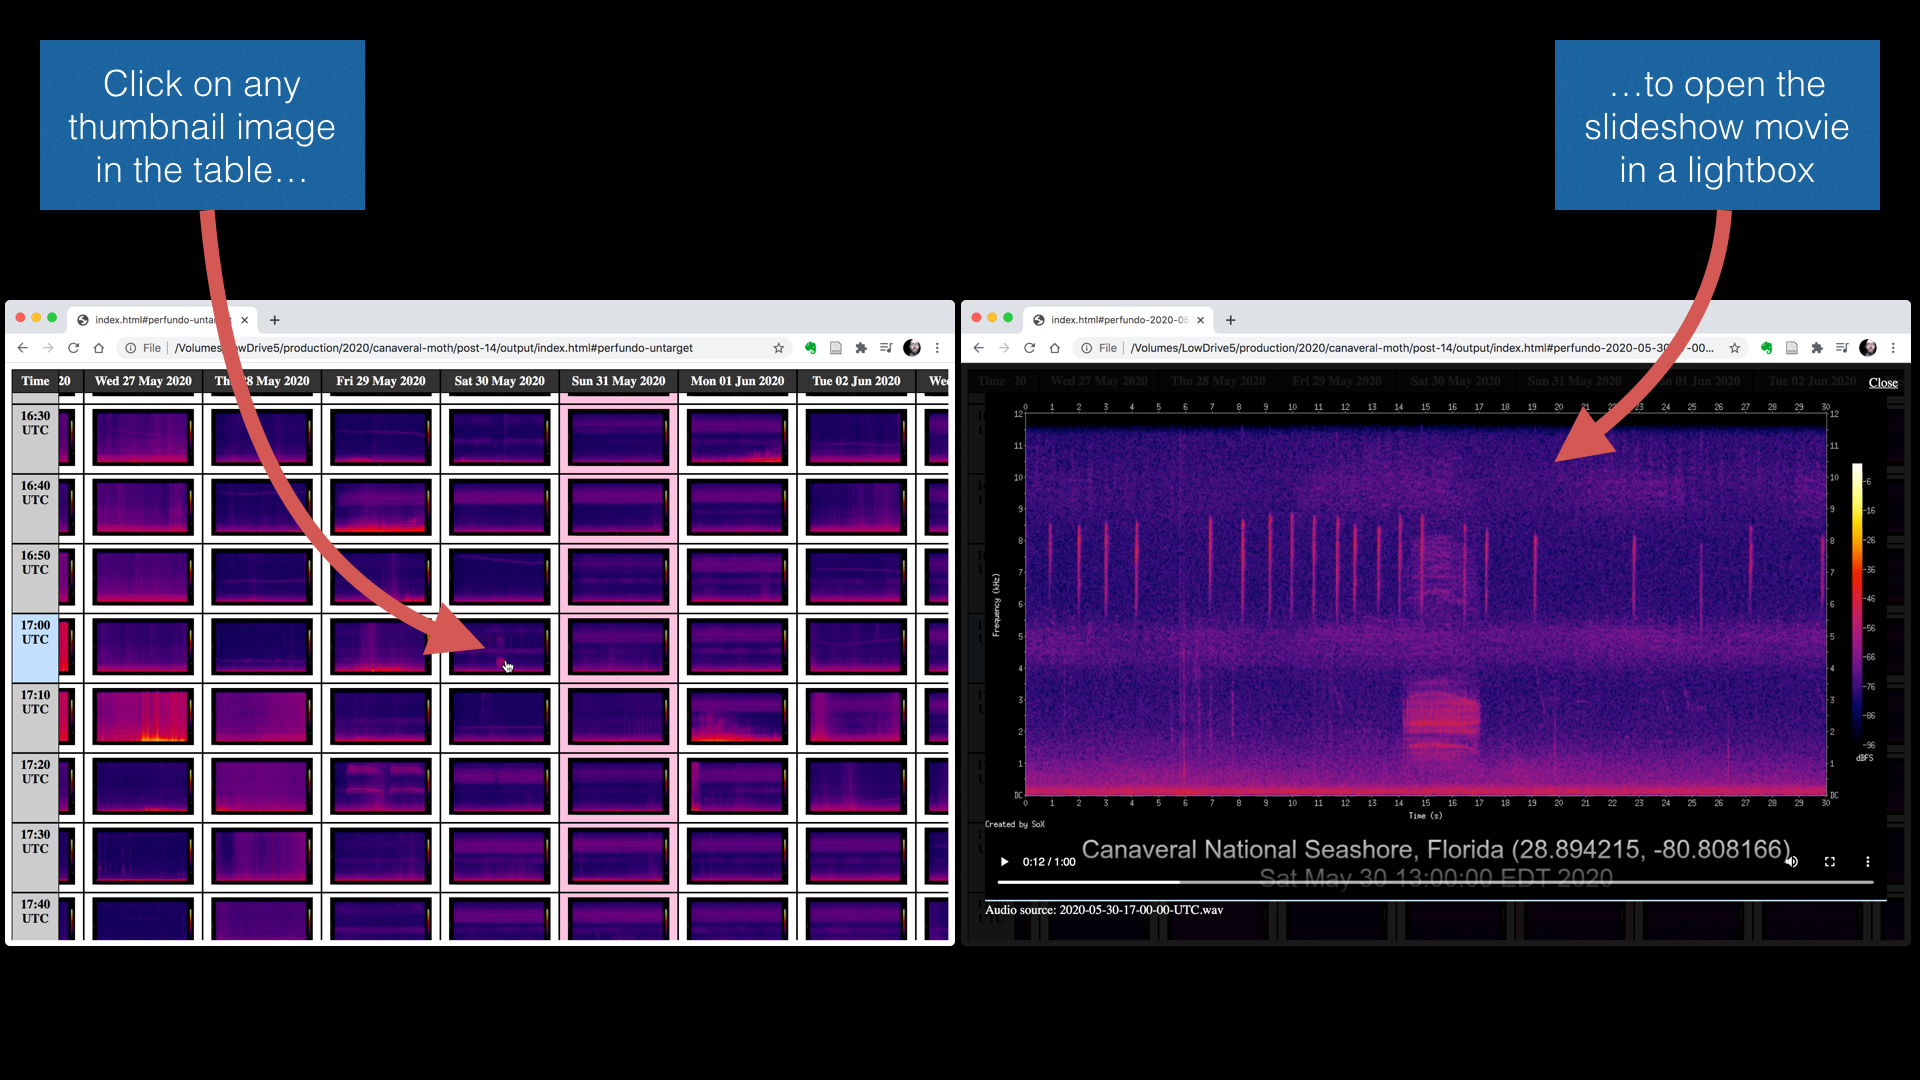Image resolution: width=1920 pixels, height=1080 pixels.
Task: Open Wed 27 May 17:10 UTC thumbnail
Action: pyautogui.click(x=143, y=717)
